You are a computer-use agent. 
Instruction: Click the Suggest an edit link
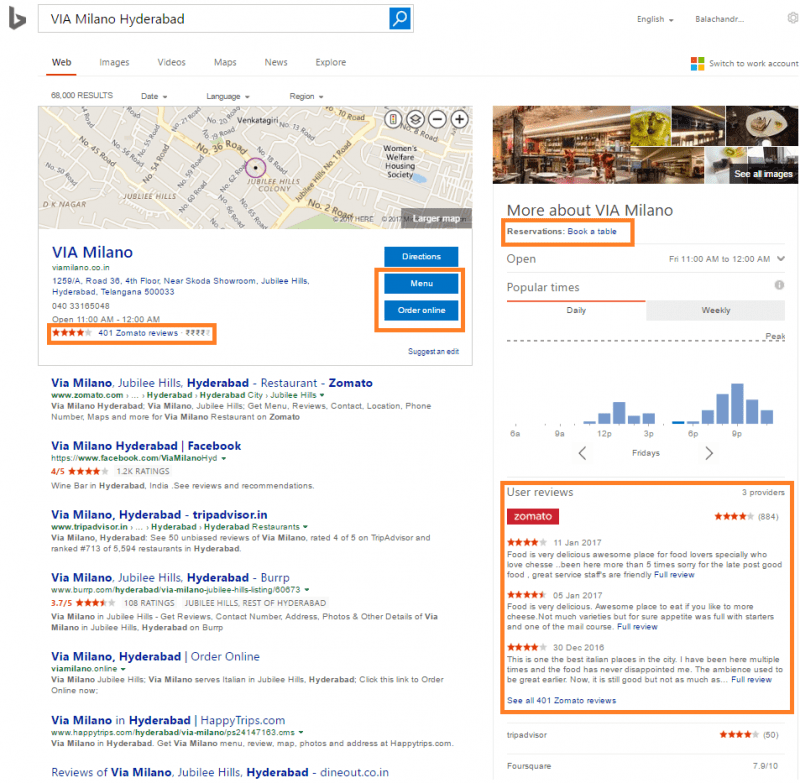click(x=433, y=351)
